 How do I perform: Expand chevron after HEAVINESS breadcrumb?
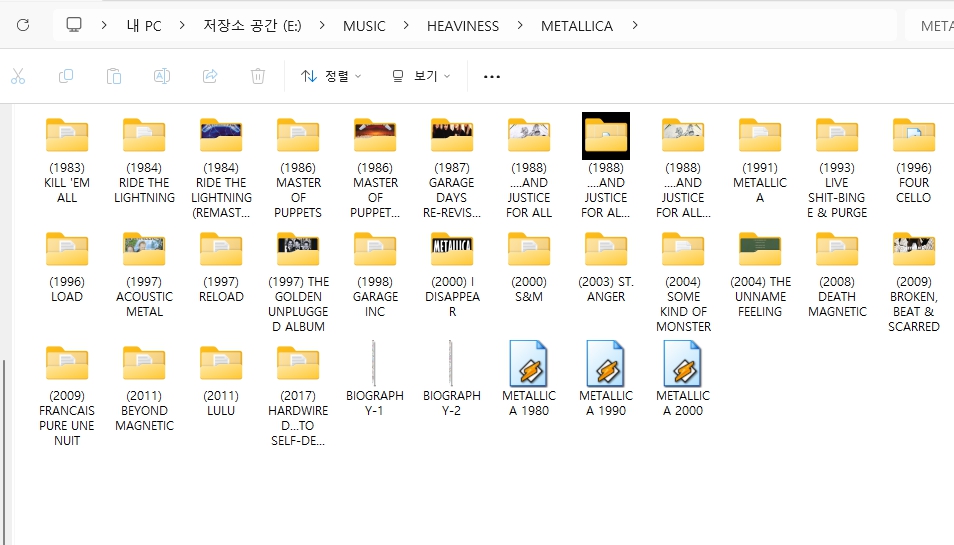click(520, 25)
